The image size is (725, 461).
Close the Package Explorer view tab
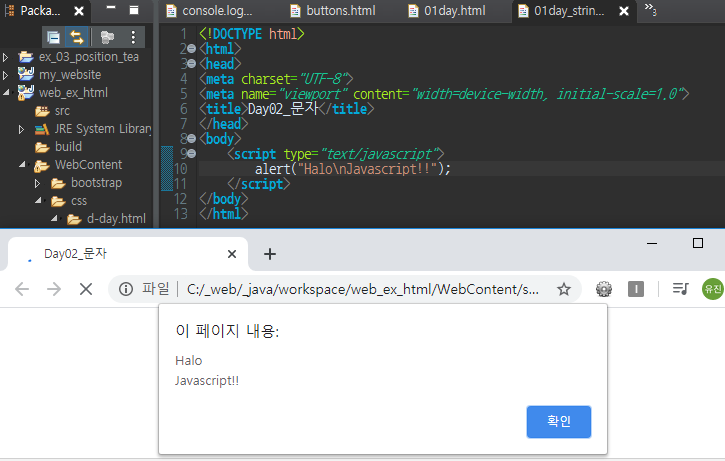coord(79,11)
